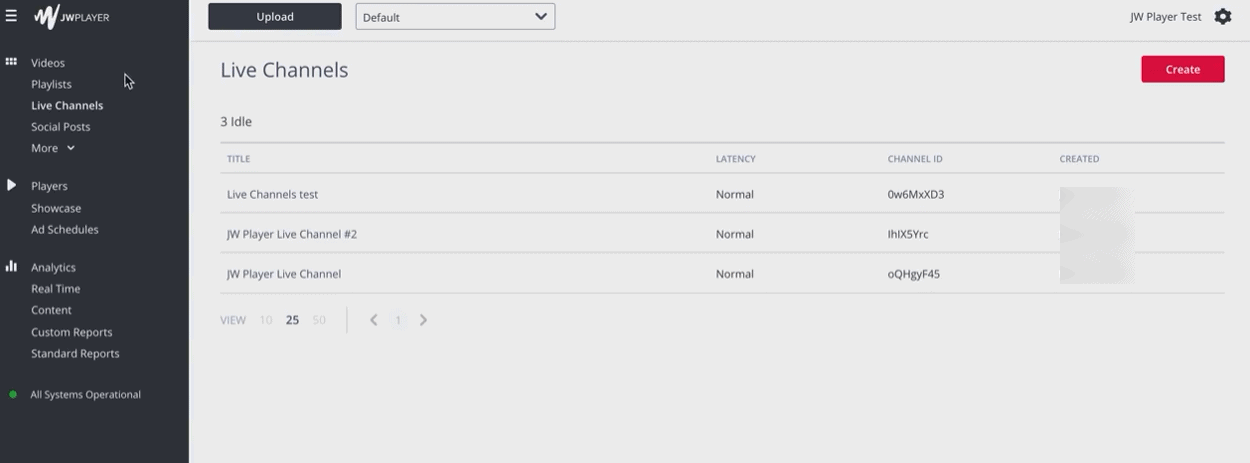Open Real Time analytics
1250x463 pixels.
coord(56,289)
